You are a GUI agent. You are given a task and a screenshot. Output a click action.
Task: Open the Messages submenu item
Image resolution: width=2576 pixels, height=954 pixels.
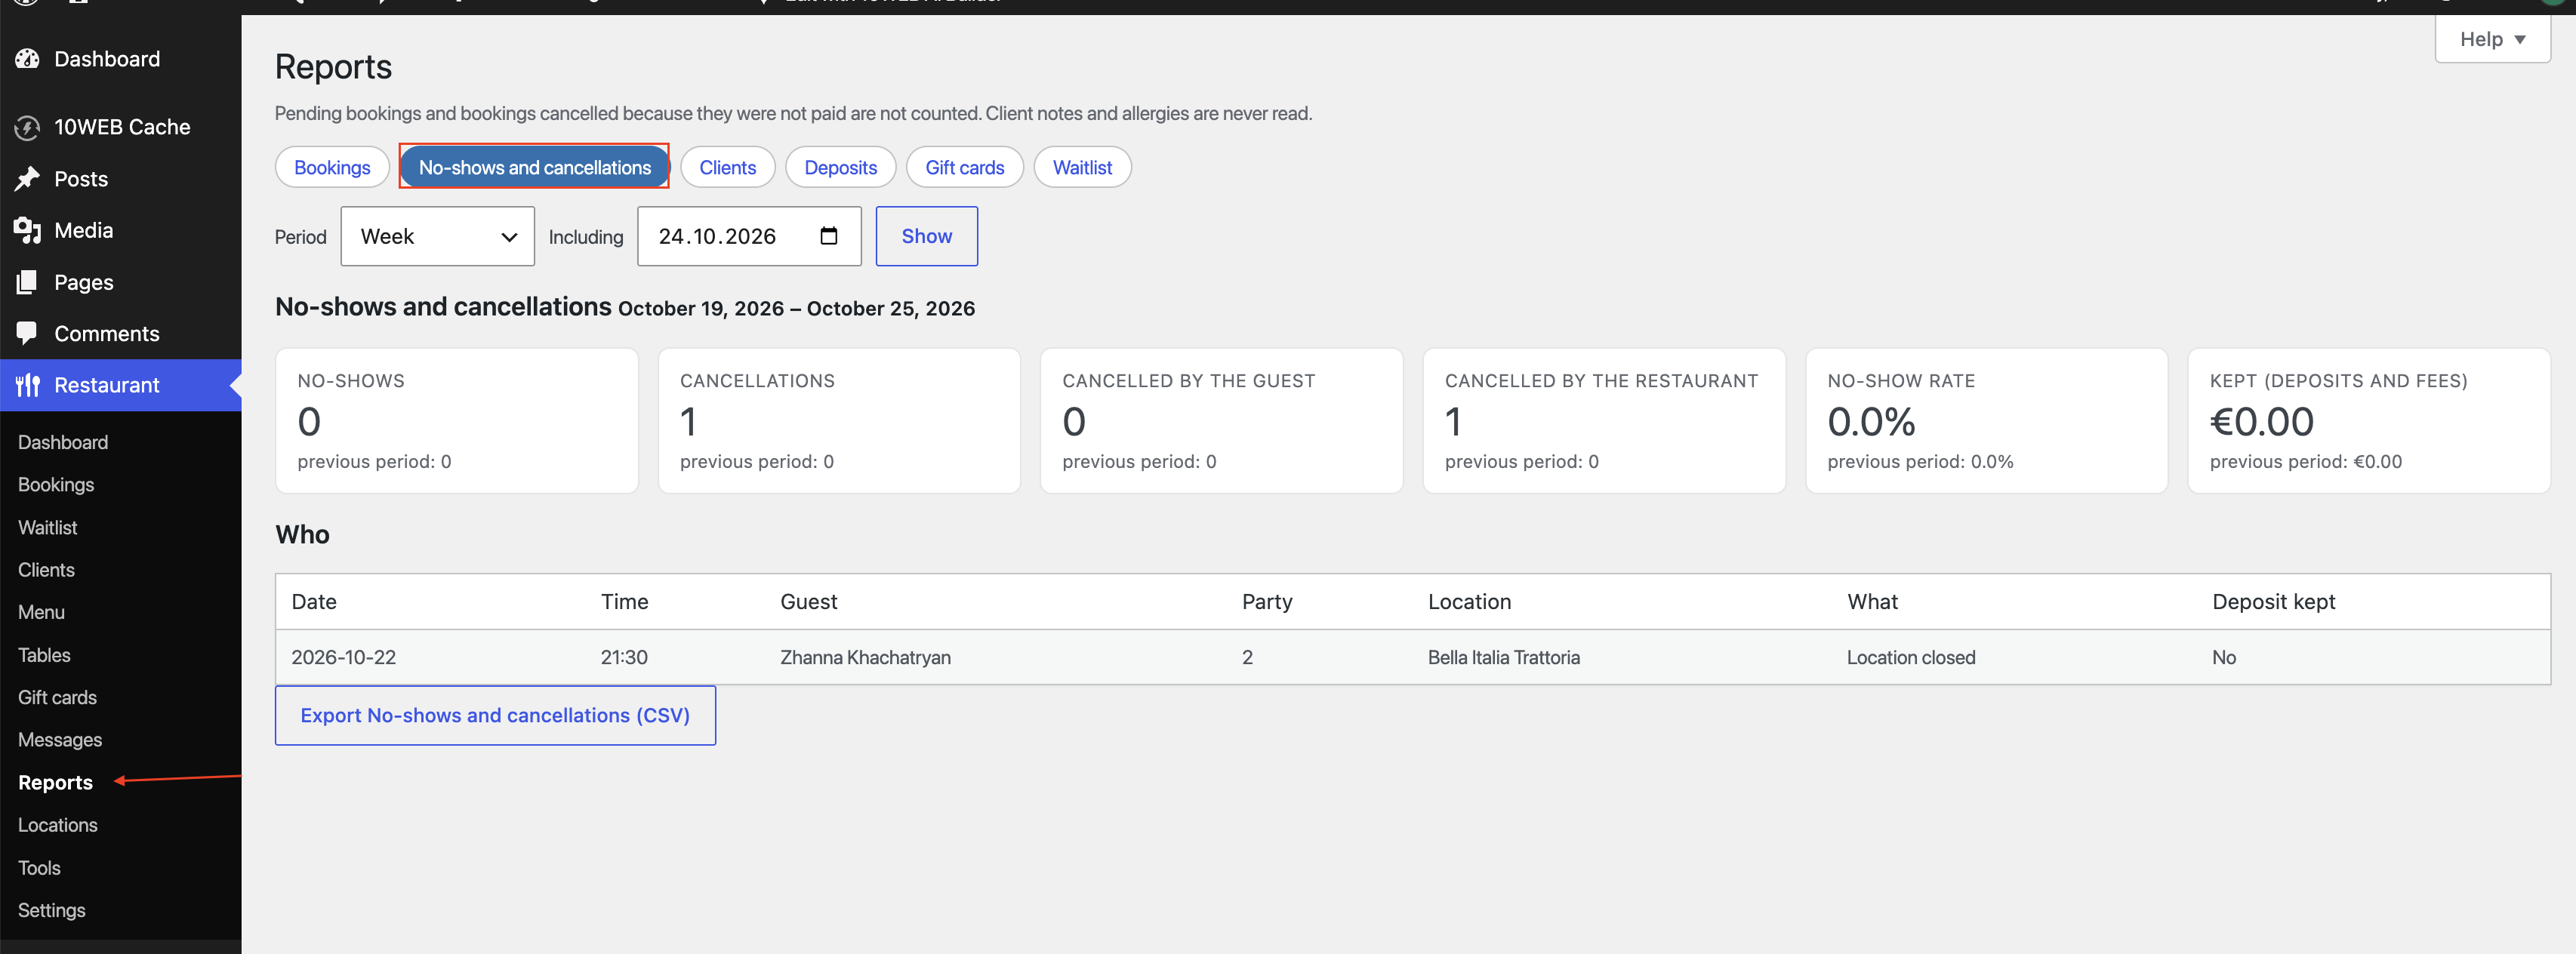click(60, 740)
